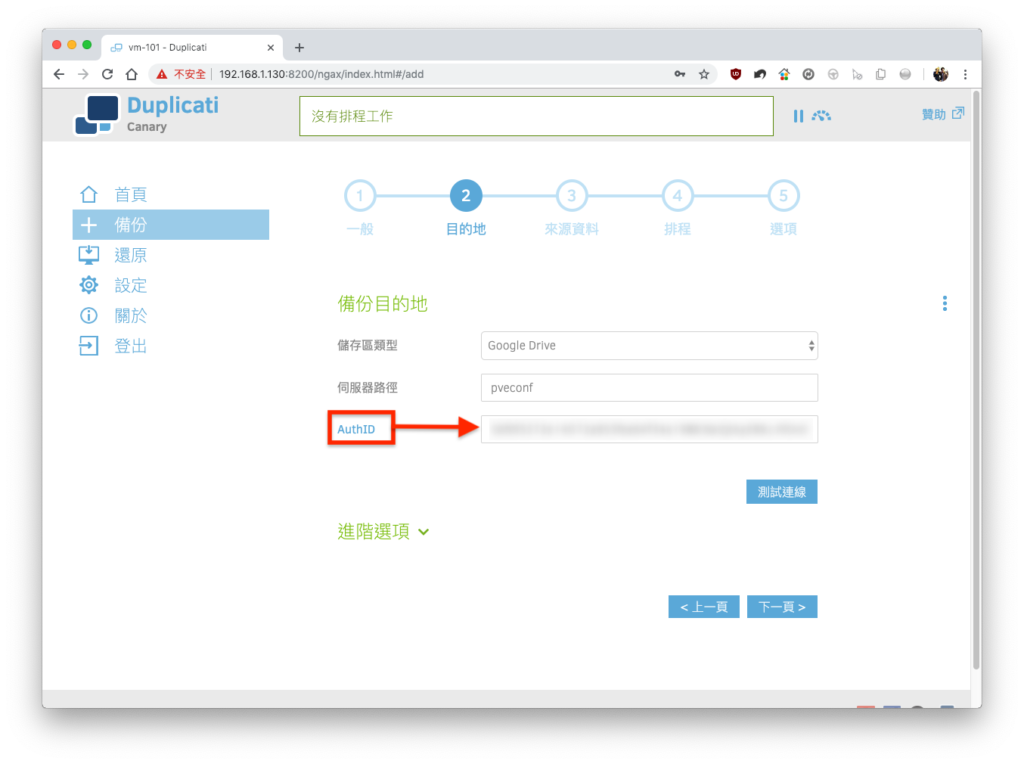Click the AuthID link
Viewport: 1024px width, 764px height.
[x=356, y=429]
